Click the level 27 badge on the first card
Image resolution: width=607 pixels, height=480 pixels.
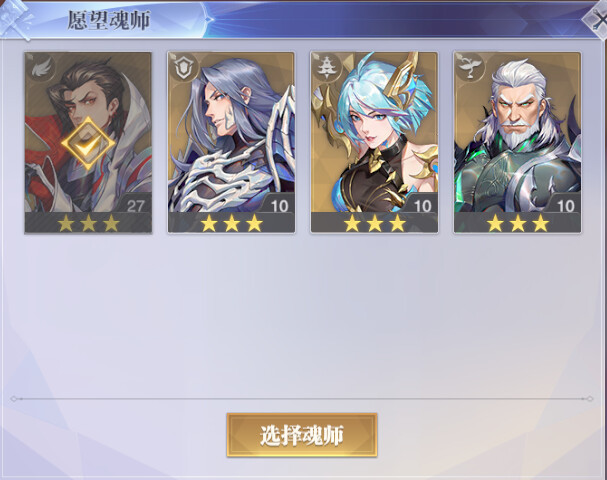tap(135, 205)
